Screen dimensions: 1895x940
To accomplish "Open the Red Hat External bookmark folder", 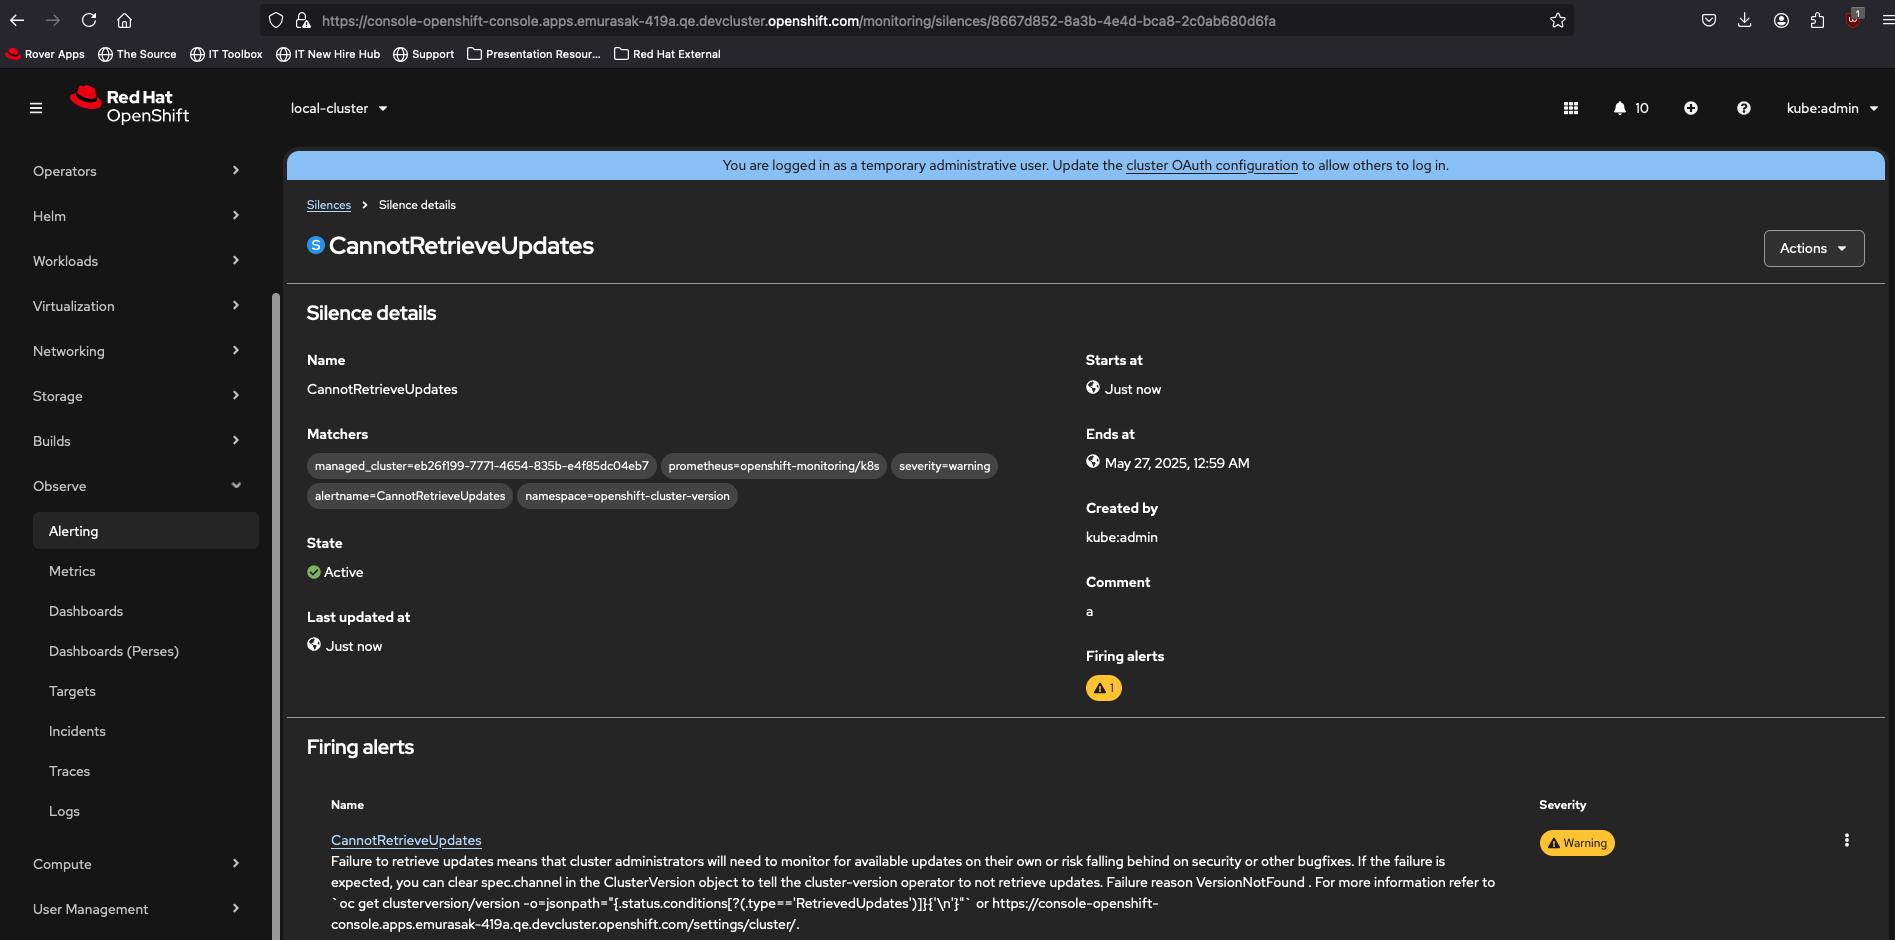I will click(x=667, y=54).
